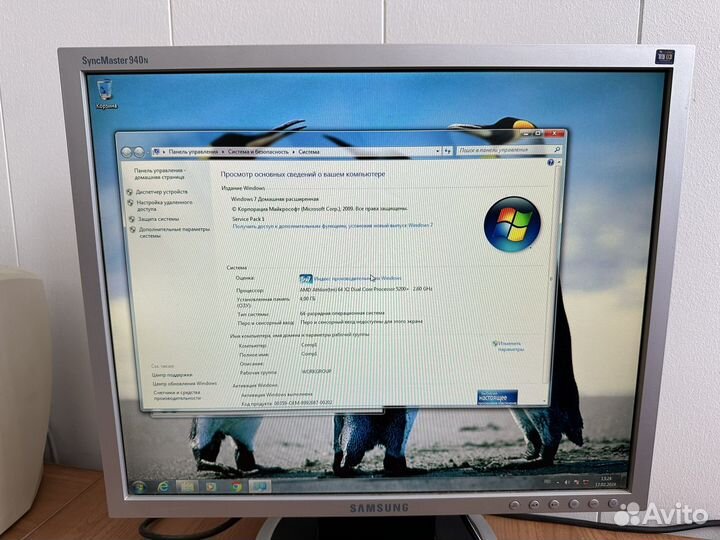Screen dimensions: 720x540
Task: Click the window's vertical scrollbar
Action: pyautogui.click(x=551, y=280)
